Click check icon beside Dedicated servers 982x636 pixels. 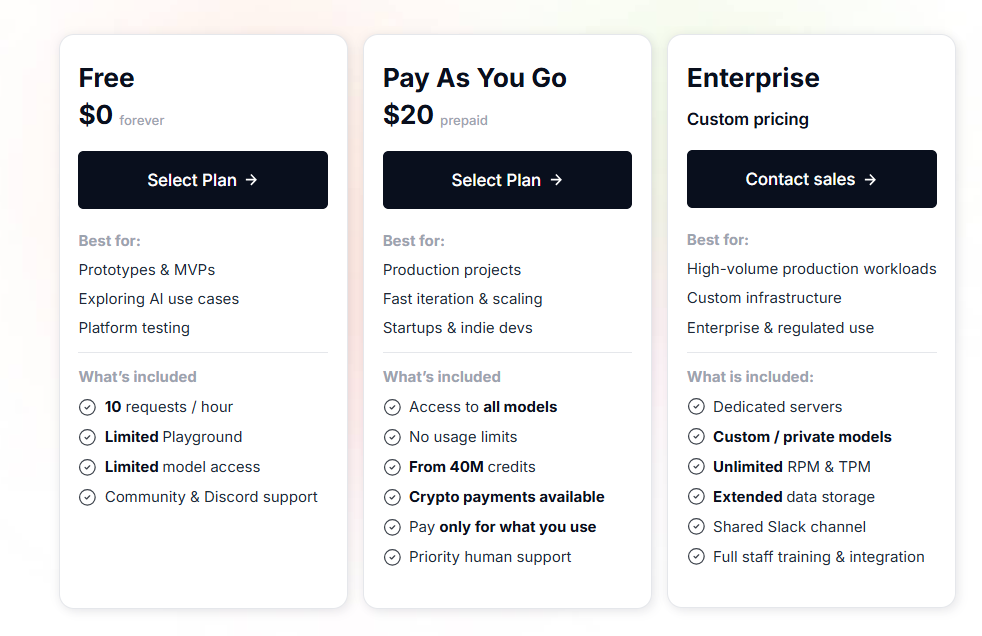[x=696, y=407]
